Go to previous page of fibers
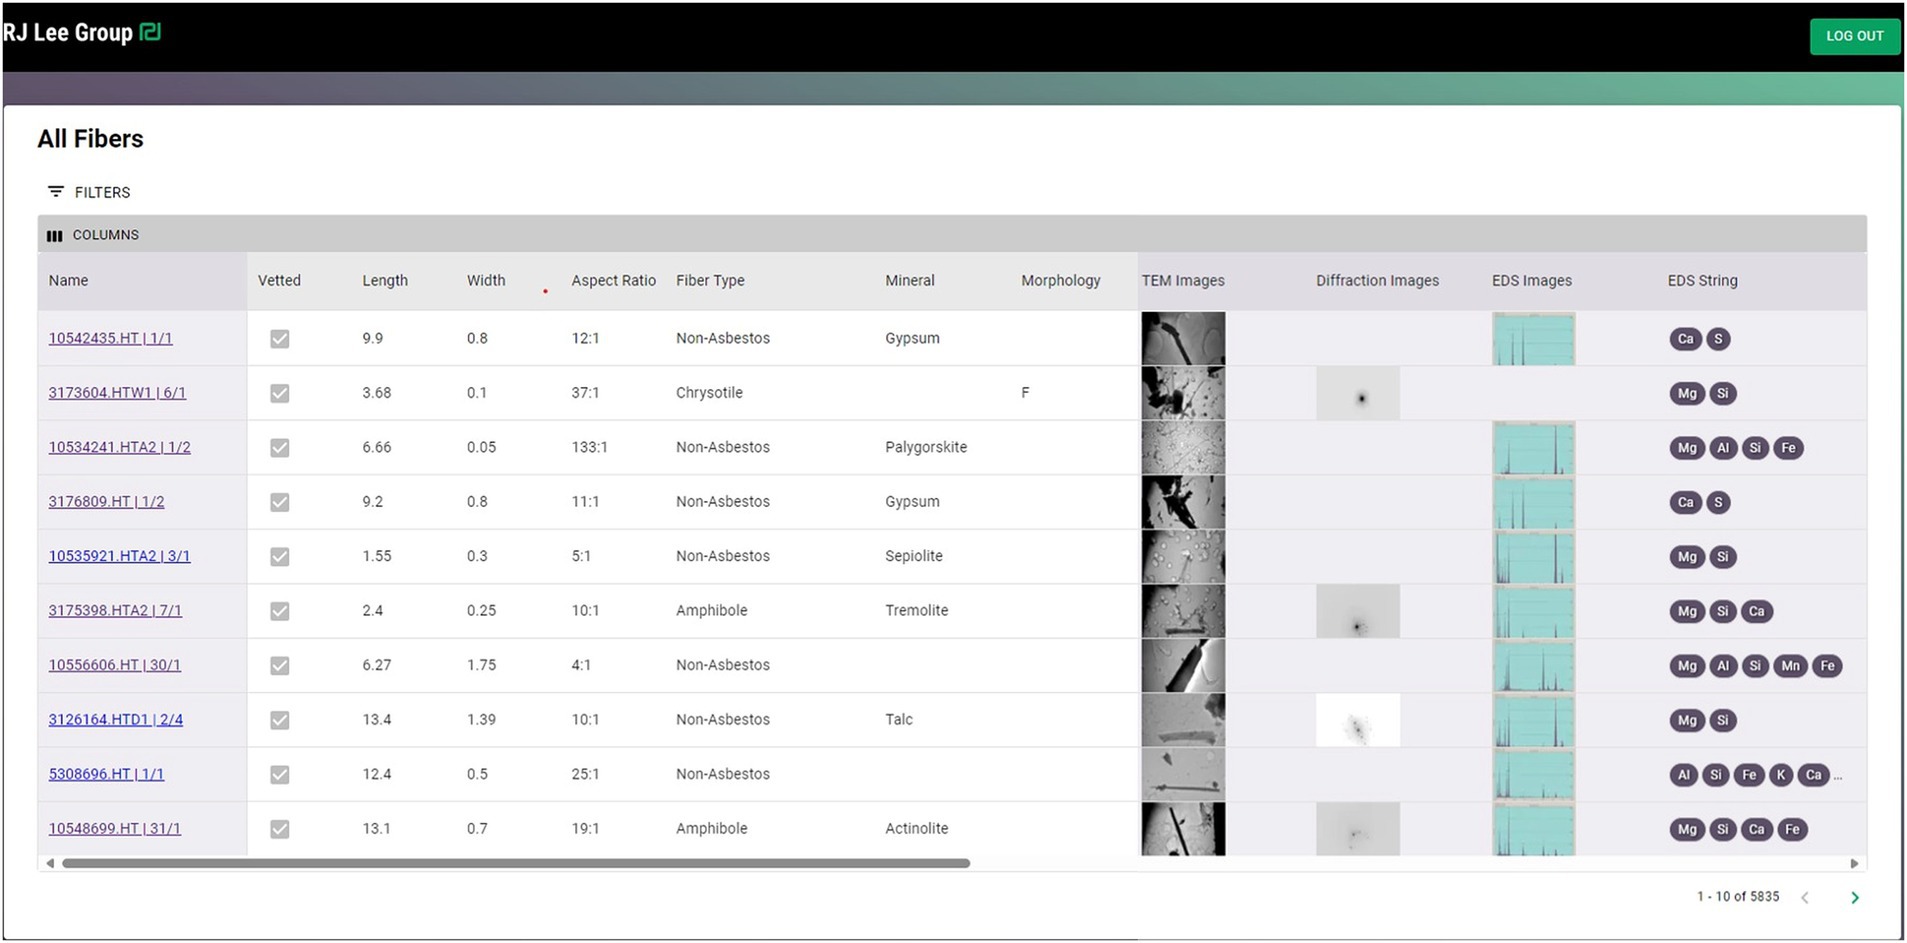This screenshot has height=943, width=1907. pos(1805,897)
